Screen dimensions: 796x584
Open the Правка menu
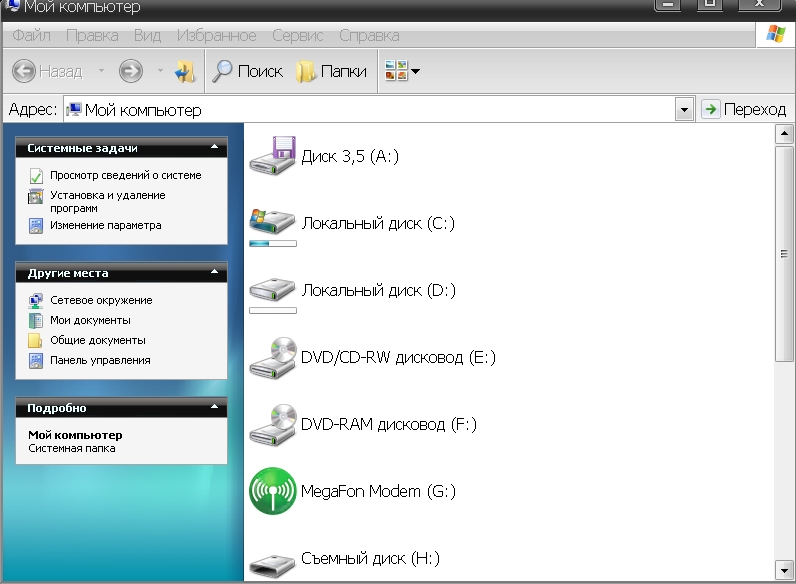[x=92, y=36]
